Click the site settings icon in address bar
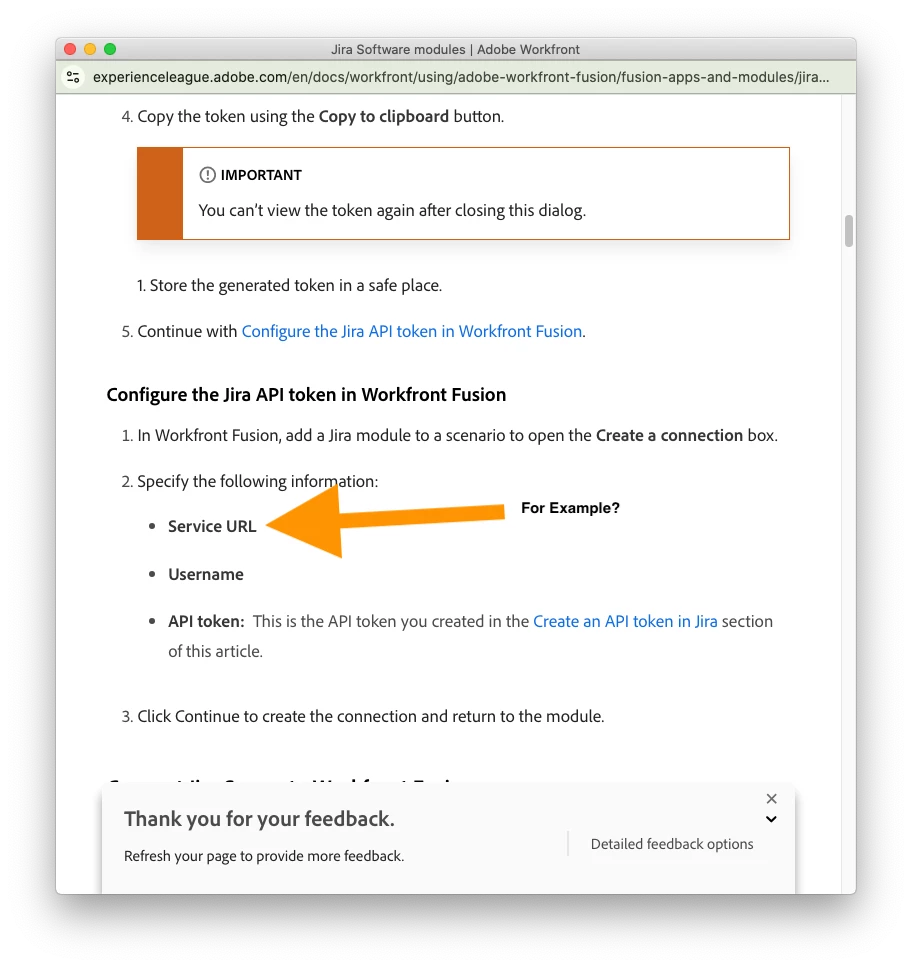Viewport: 912px width, 968px height. (73, 77)
